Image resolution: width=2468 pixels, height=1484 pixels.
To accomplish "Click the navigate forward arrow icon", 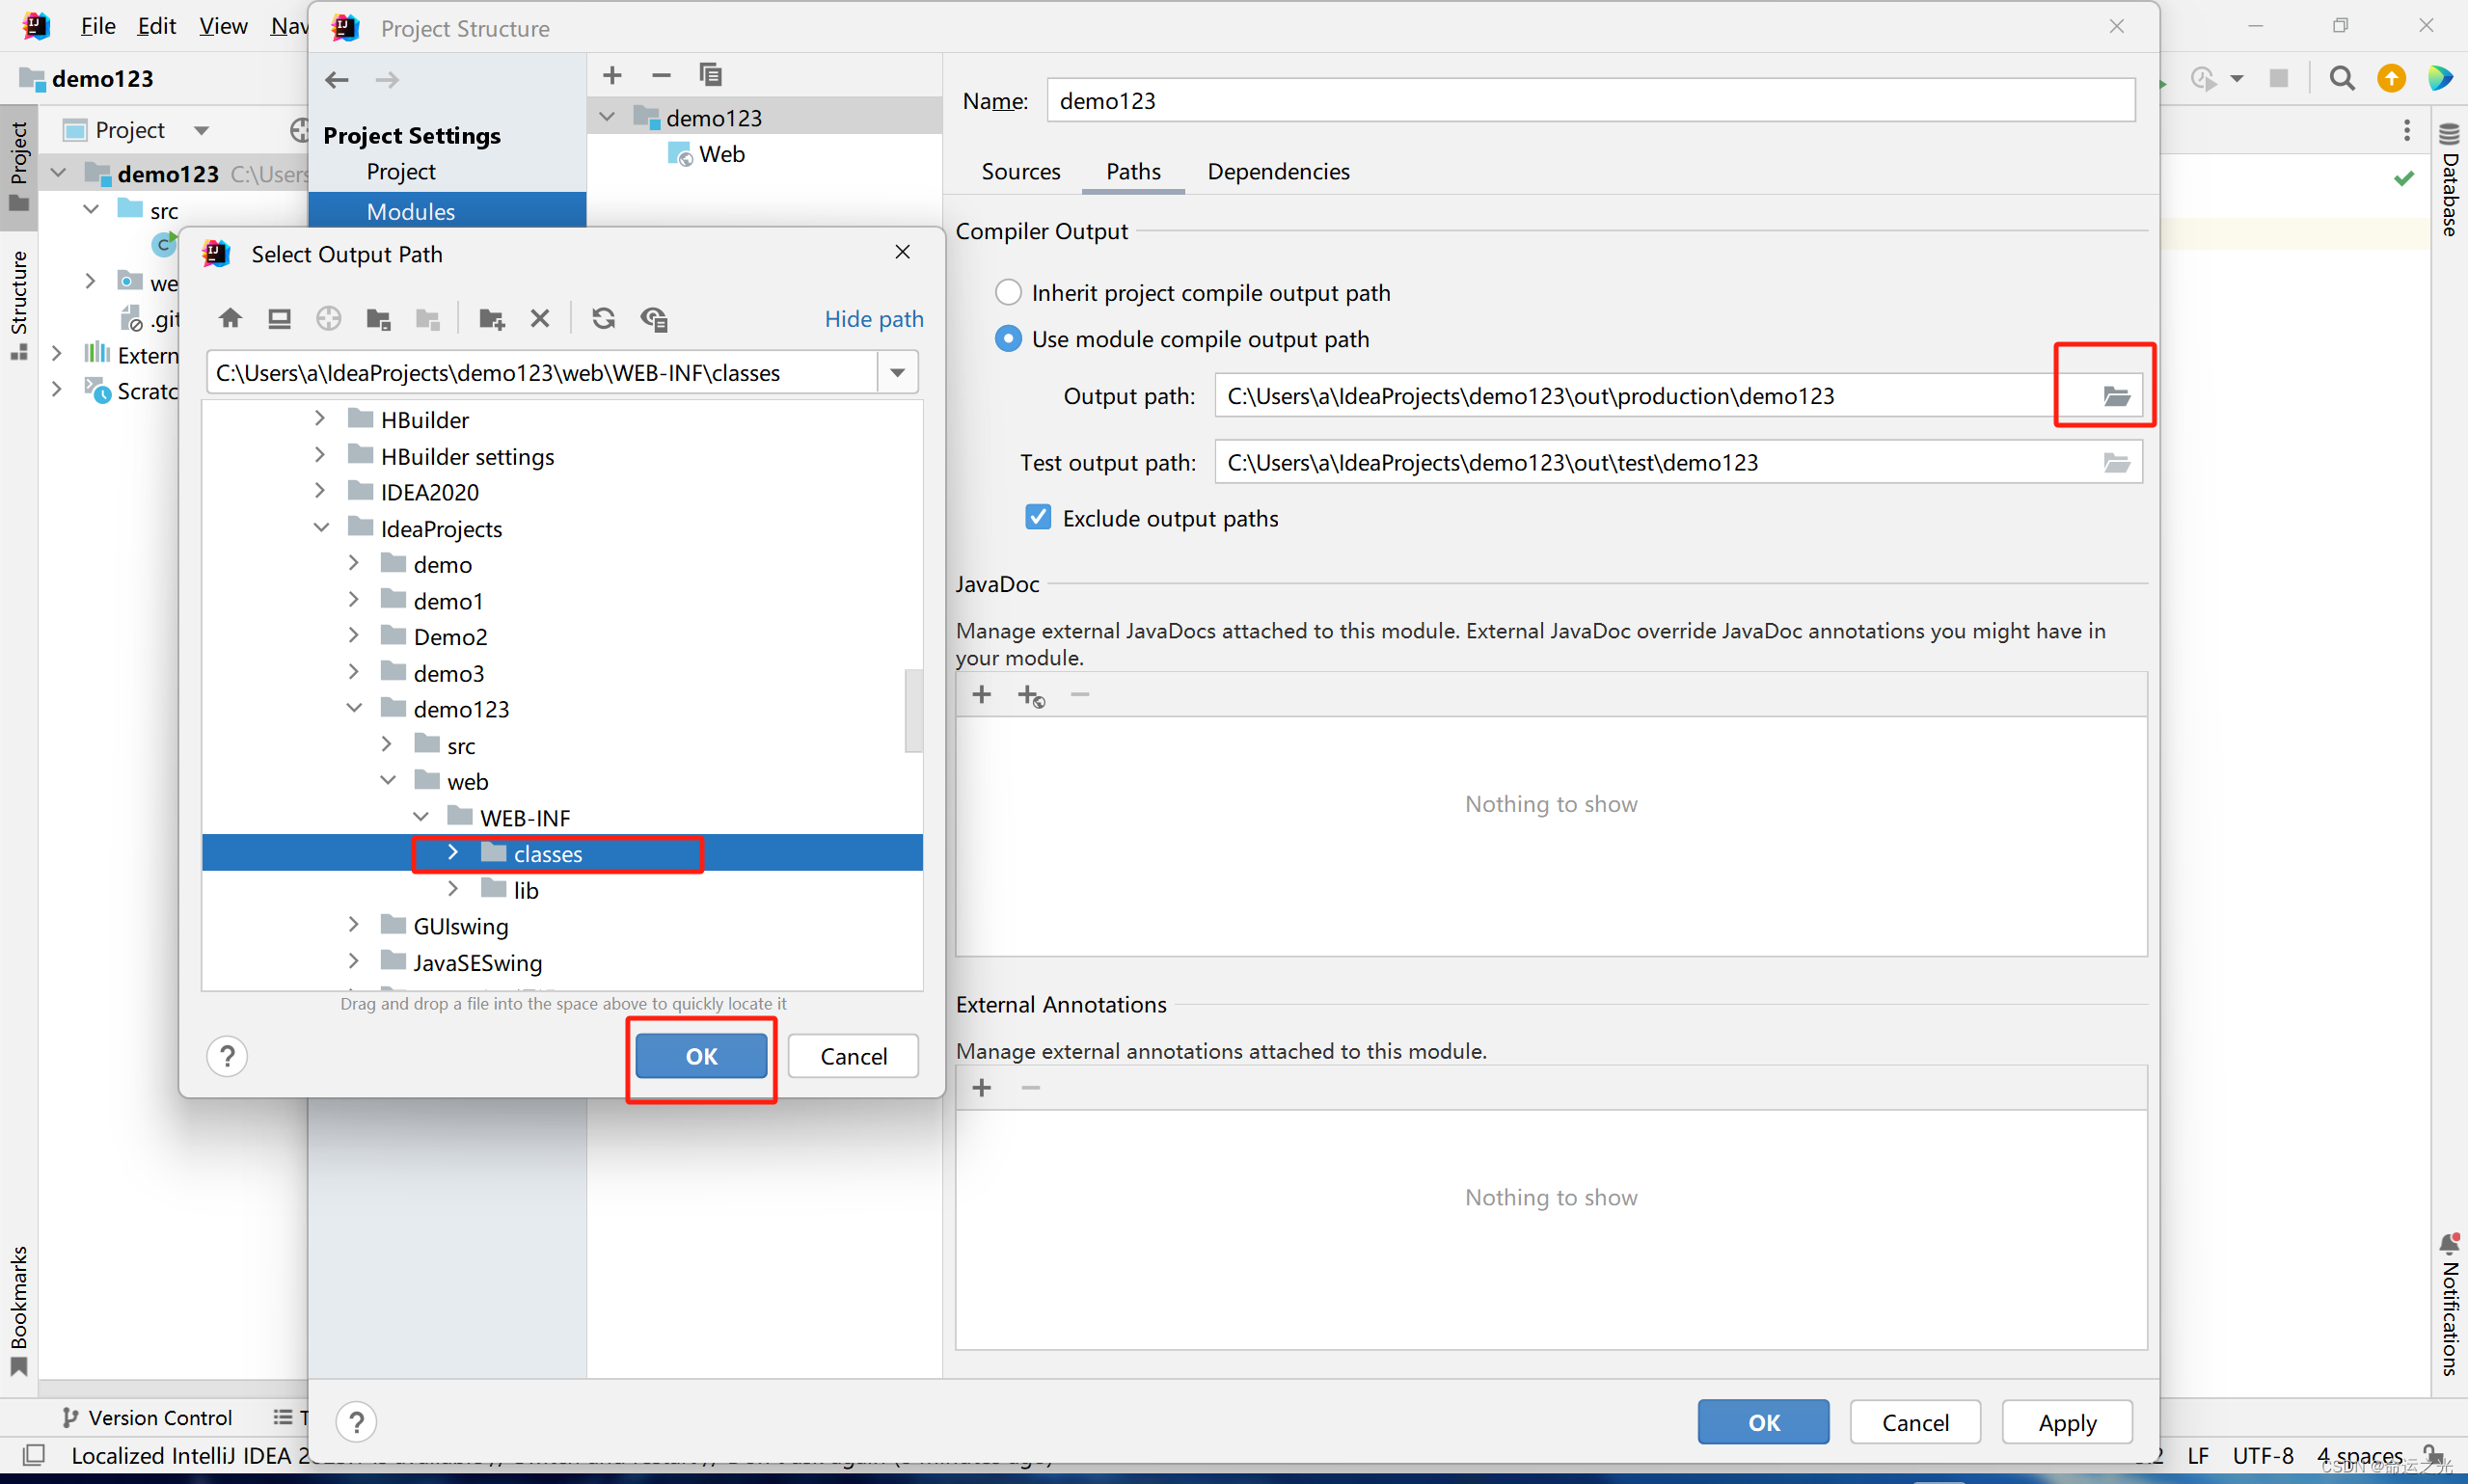I will 388,77.
